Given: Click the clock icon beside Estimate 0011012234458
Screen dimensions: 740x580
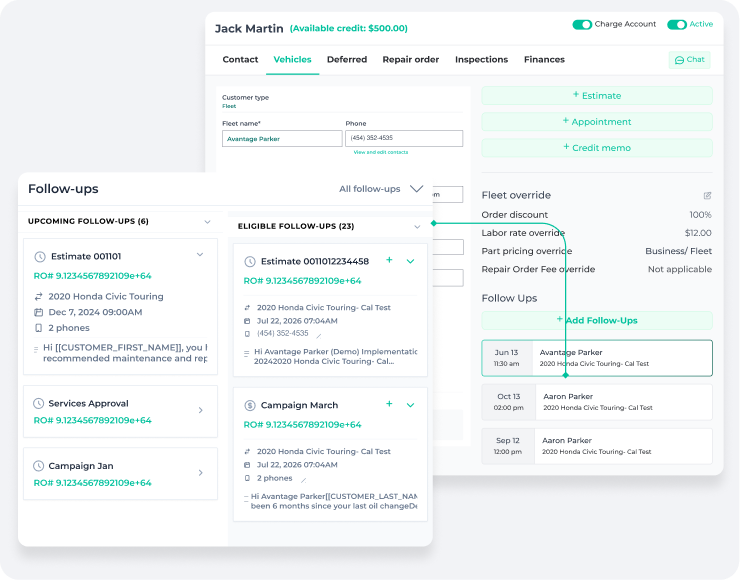Looking at the screenshot, I should [250, 261].
